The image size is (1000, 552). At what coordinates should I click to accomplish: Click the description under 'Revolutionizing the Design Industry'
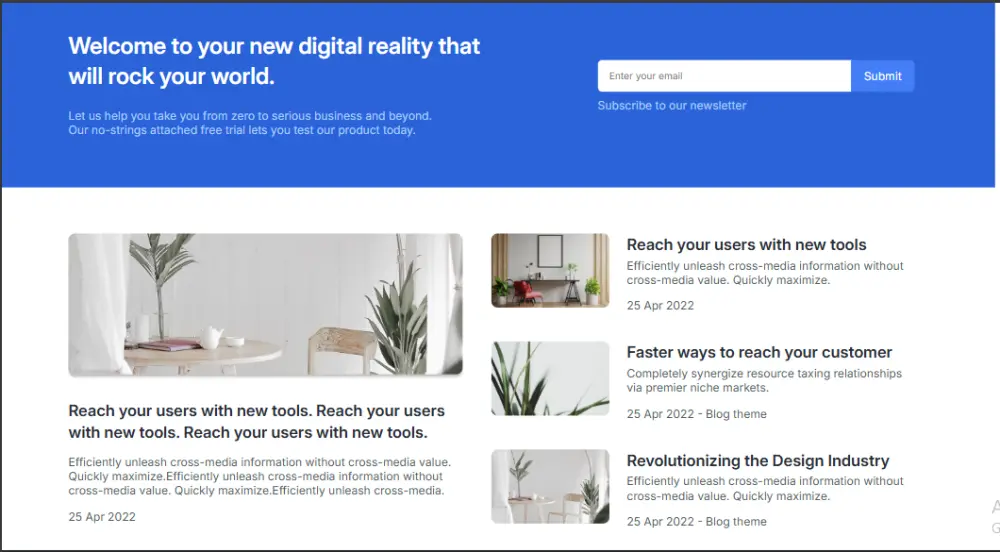pos(765,488)
